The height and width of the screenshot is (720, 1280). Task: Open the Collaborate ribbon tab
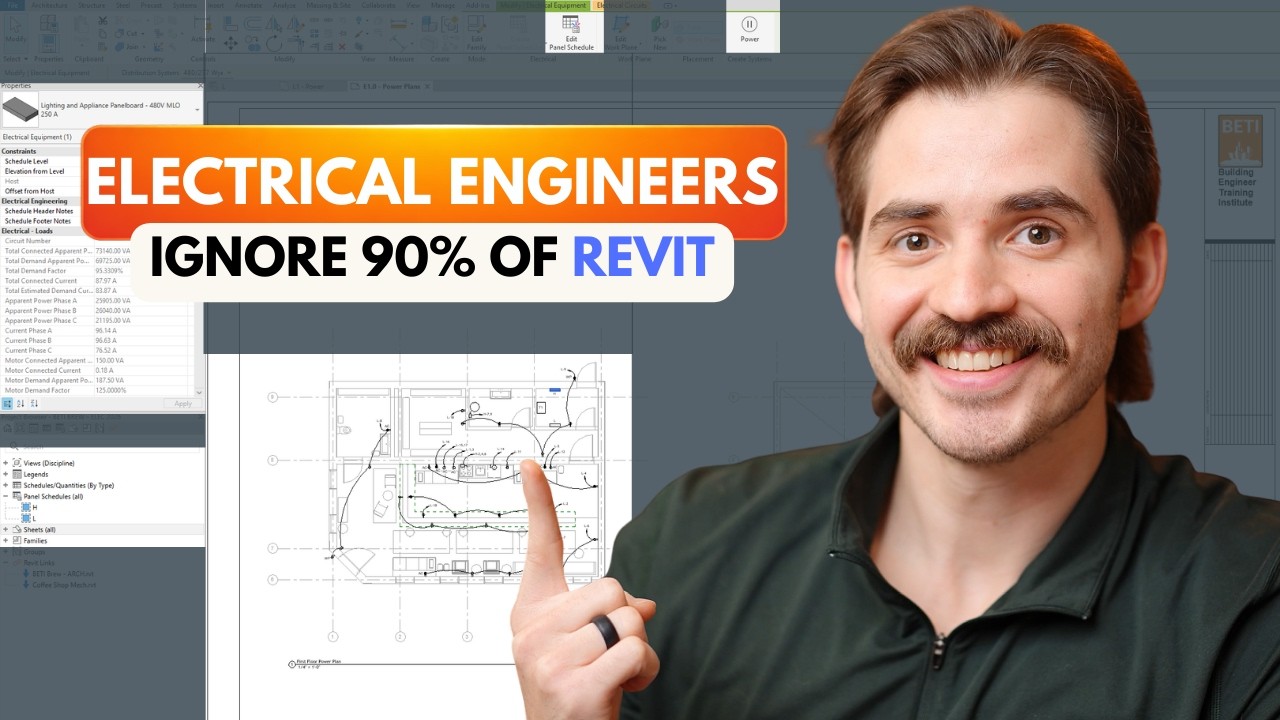(378, 5)
